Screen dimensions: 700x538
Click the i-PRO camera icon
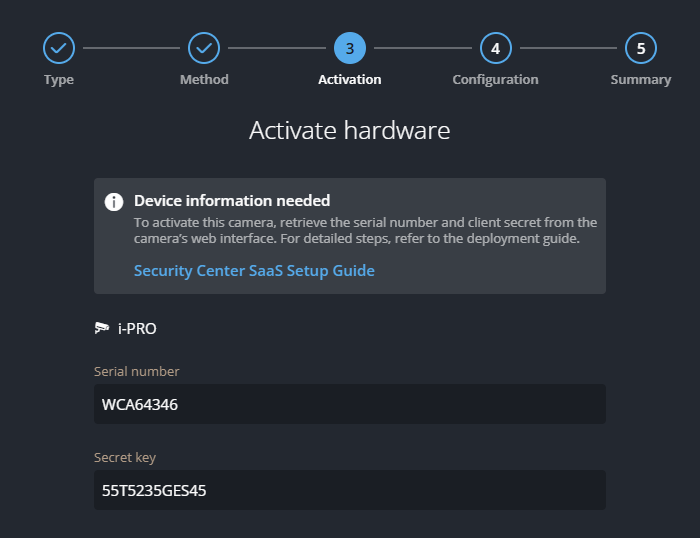[x=102, y=328]
